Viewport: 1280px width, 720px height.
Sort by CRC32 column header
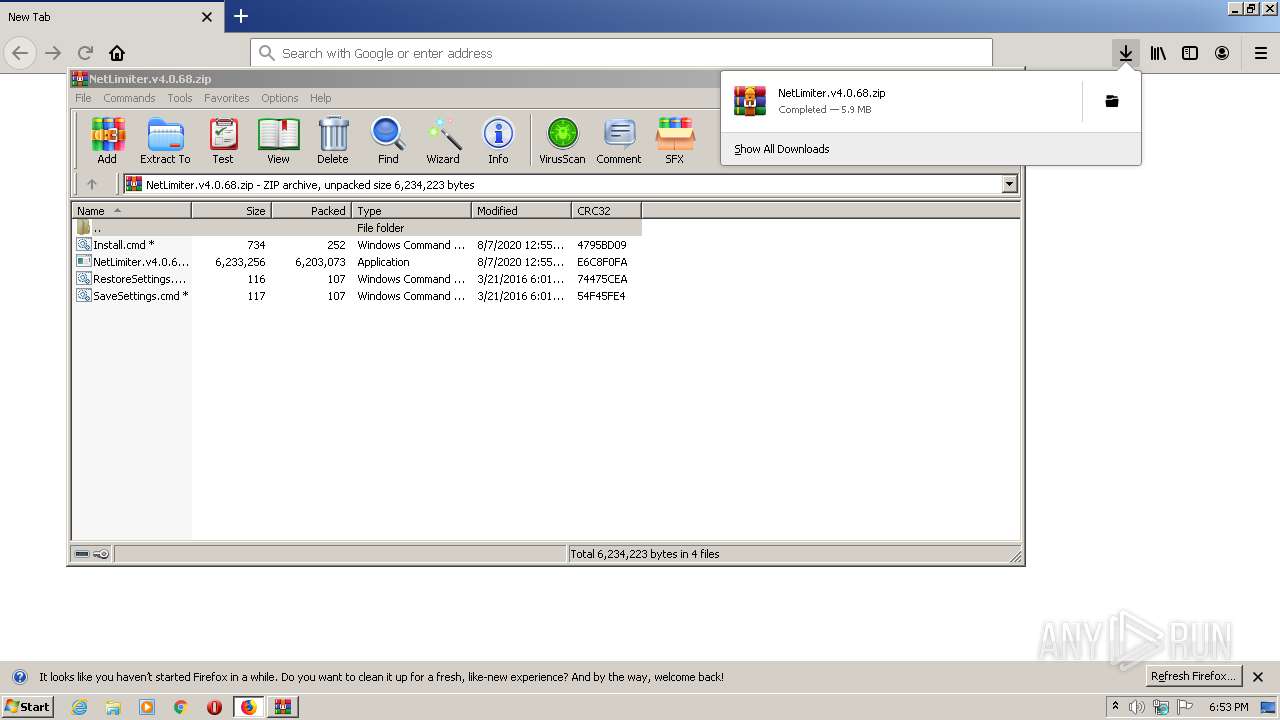click(x=606, y=211)
